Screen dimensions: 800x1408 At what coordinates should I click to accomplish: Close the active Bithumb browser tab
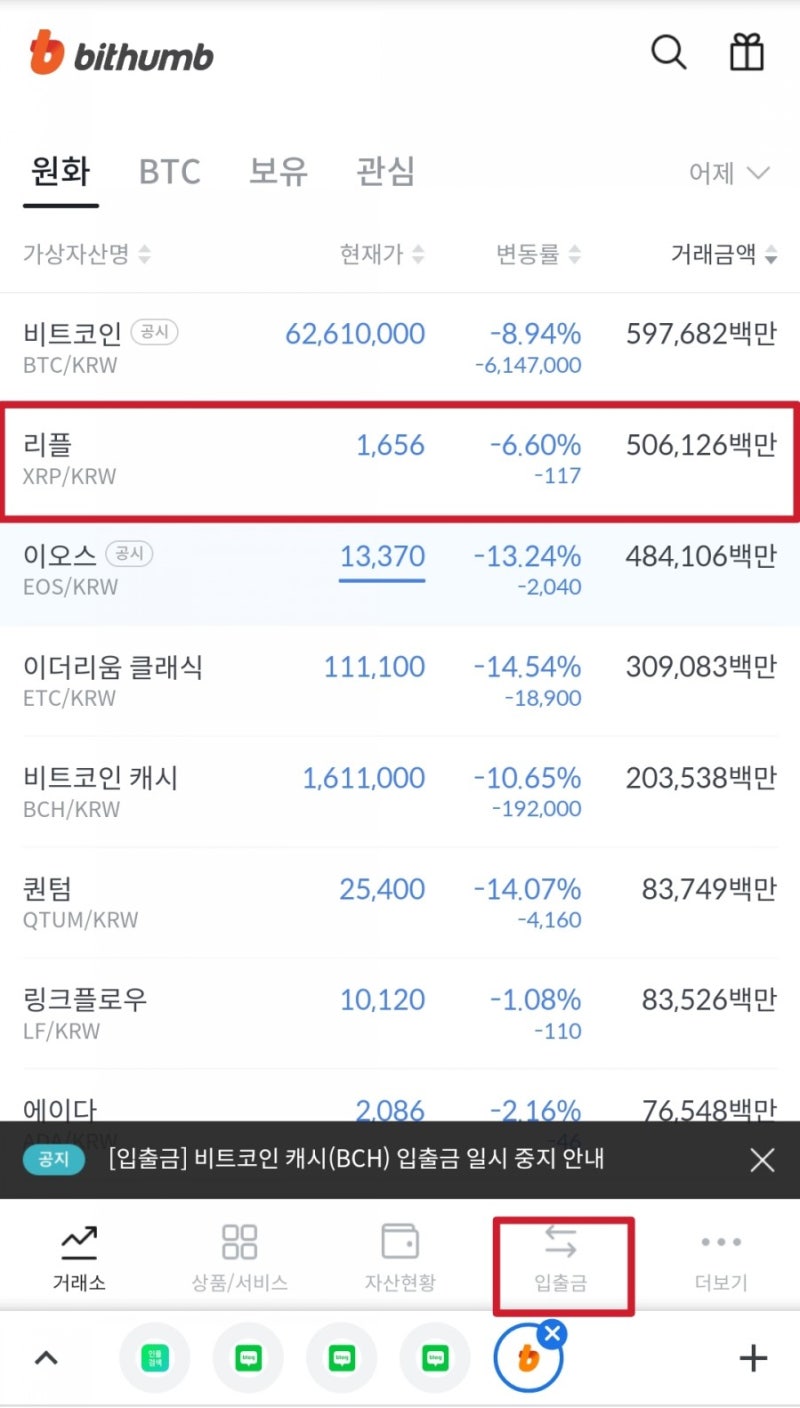point(553,1333)
